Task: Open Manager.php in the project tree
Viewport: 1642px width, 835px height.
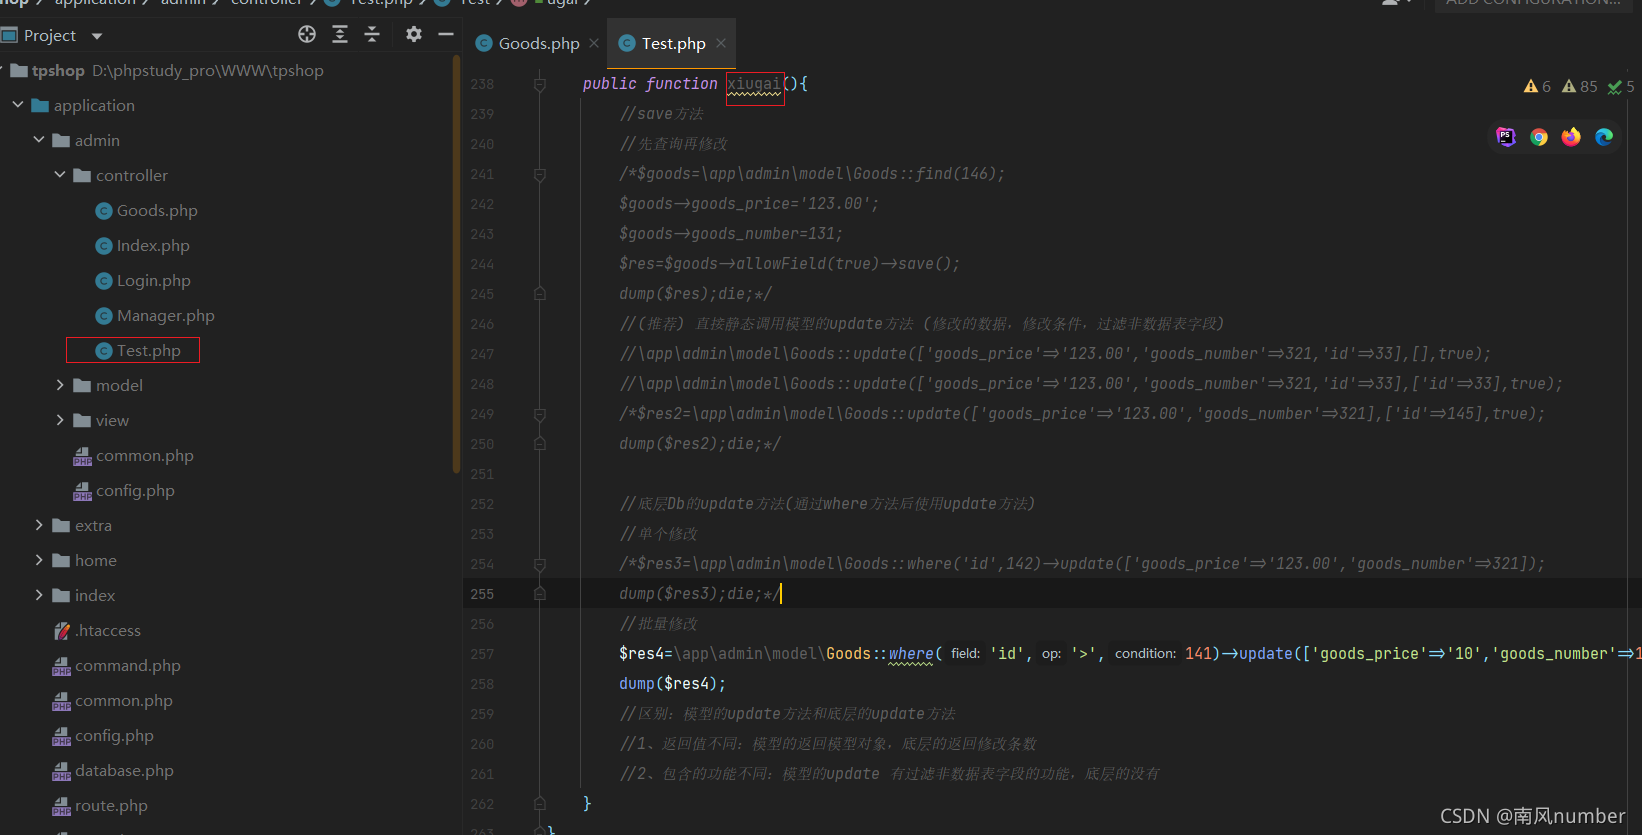Action: point(155,316)
